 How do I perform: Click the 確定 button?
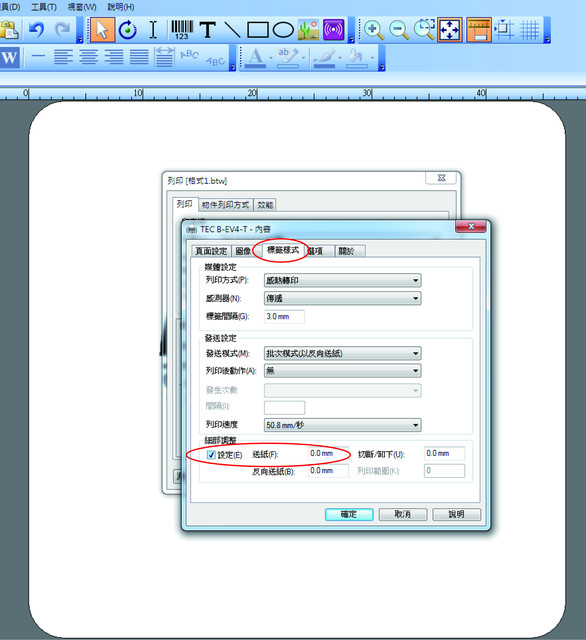click(x=349, y=514)
